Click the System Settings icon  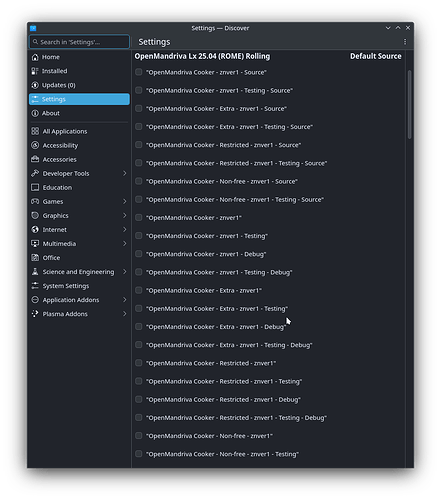tap(35, 286)
